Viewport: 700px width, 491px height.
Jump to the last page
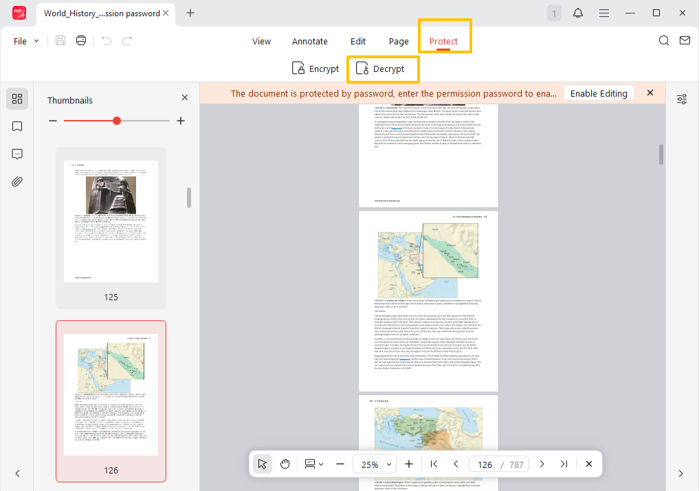[564, 464]
